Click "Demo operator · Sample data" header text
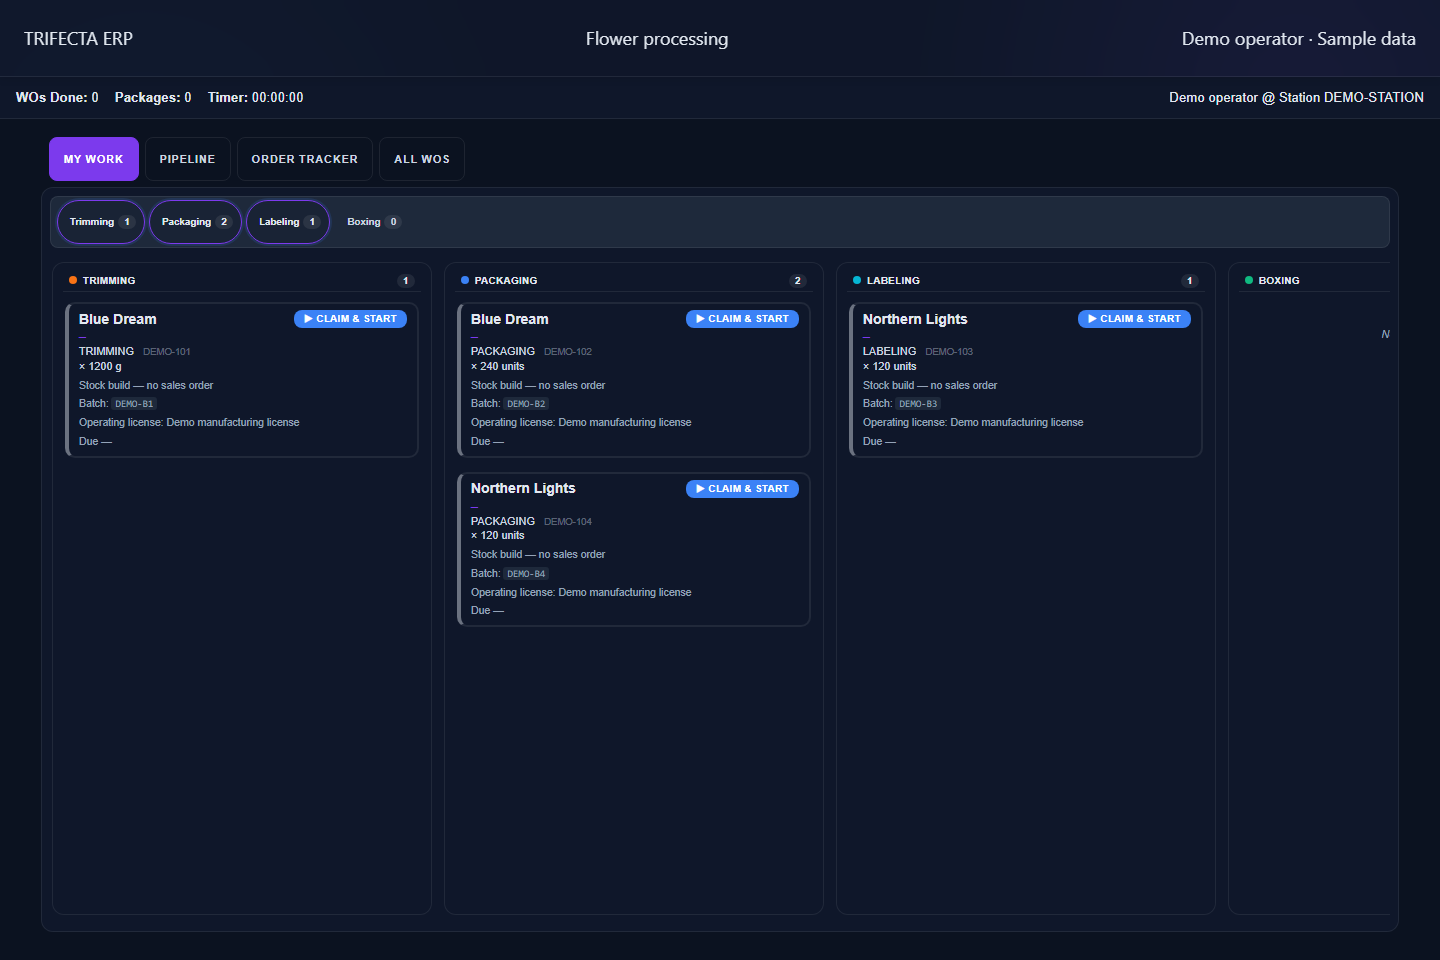The width and height of the screenshot is (1440, 960). tap(1298, 39)
